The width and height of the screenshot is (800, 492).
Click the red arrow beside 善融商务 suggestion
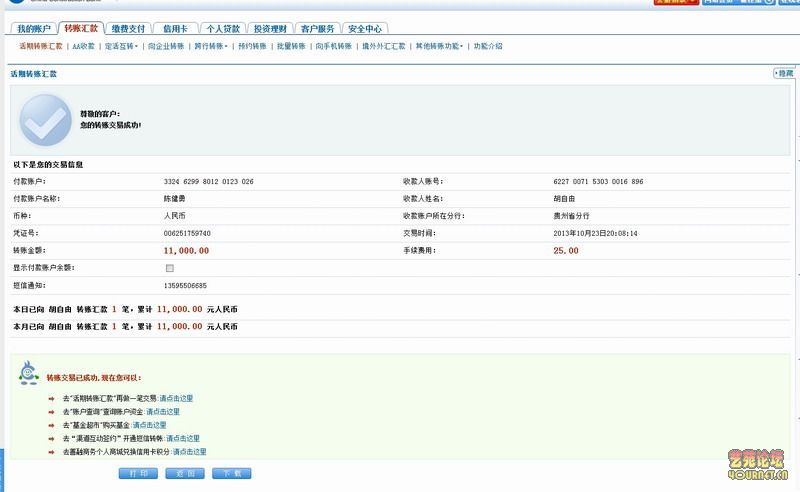50,452
